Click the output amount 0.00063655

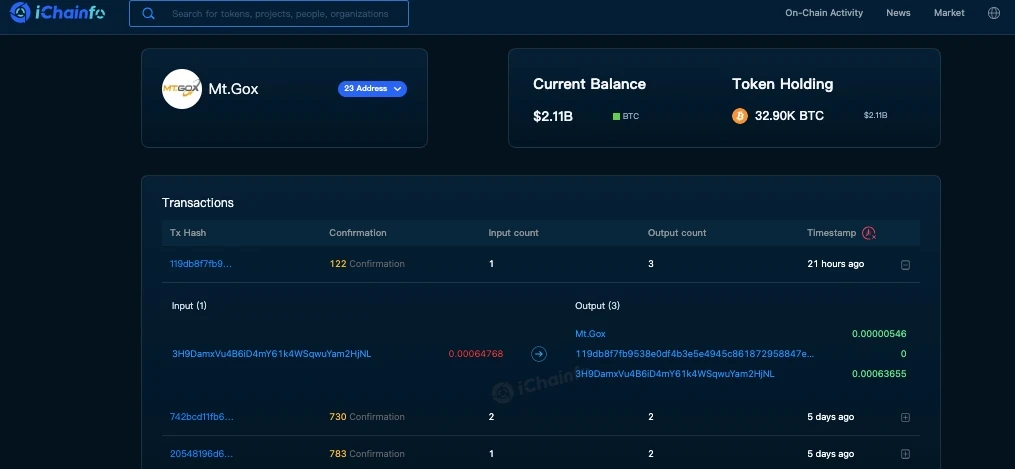(879, 374)
